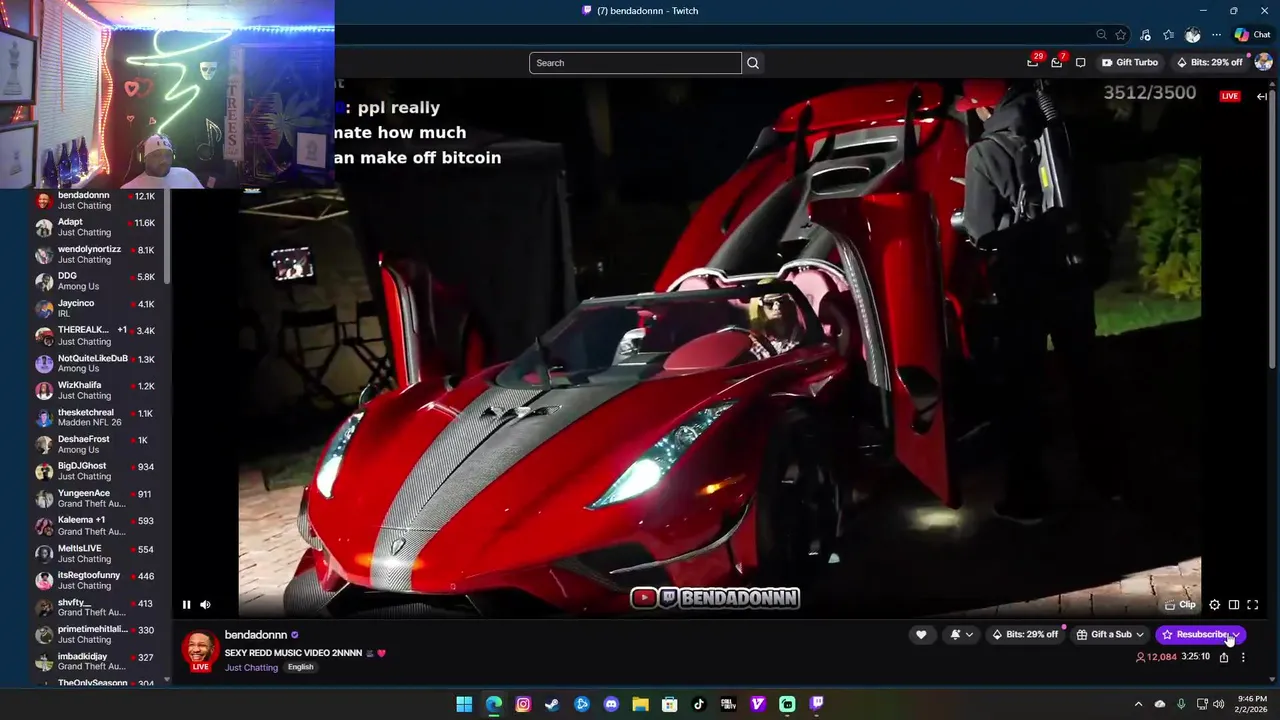Click the Gift Turbo button
This screenshot has width=1280, height=720.
(x=1130, y=62)
